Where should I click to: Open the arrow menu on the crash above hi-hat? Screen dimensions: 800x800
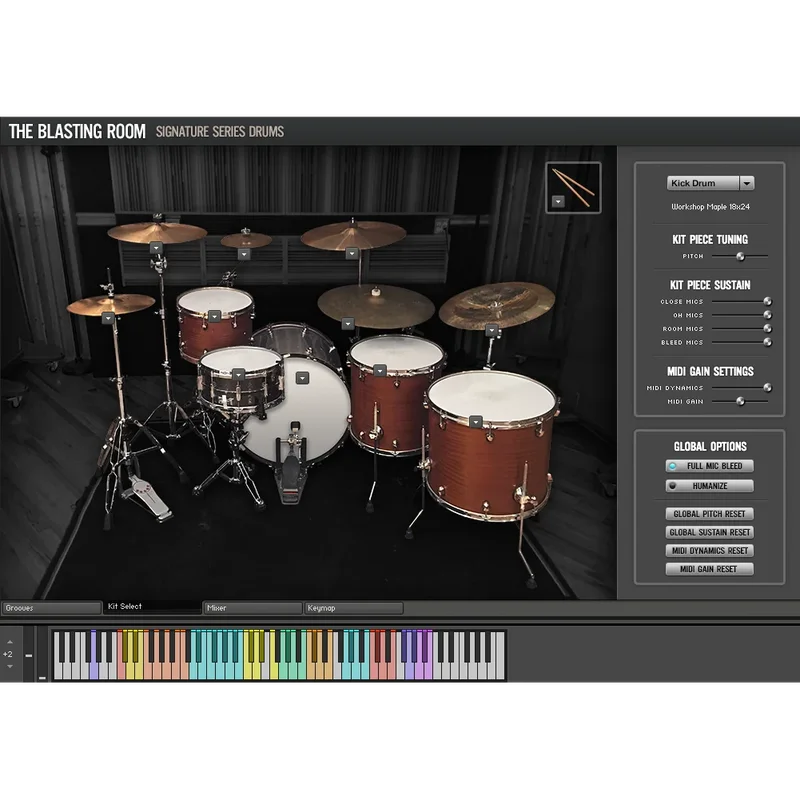pyautogui.click(x=156, y=248)
